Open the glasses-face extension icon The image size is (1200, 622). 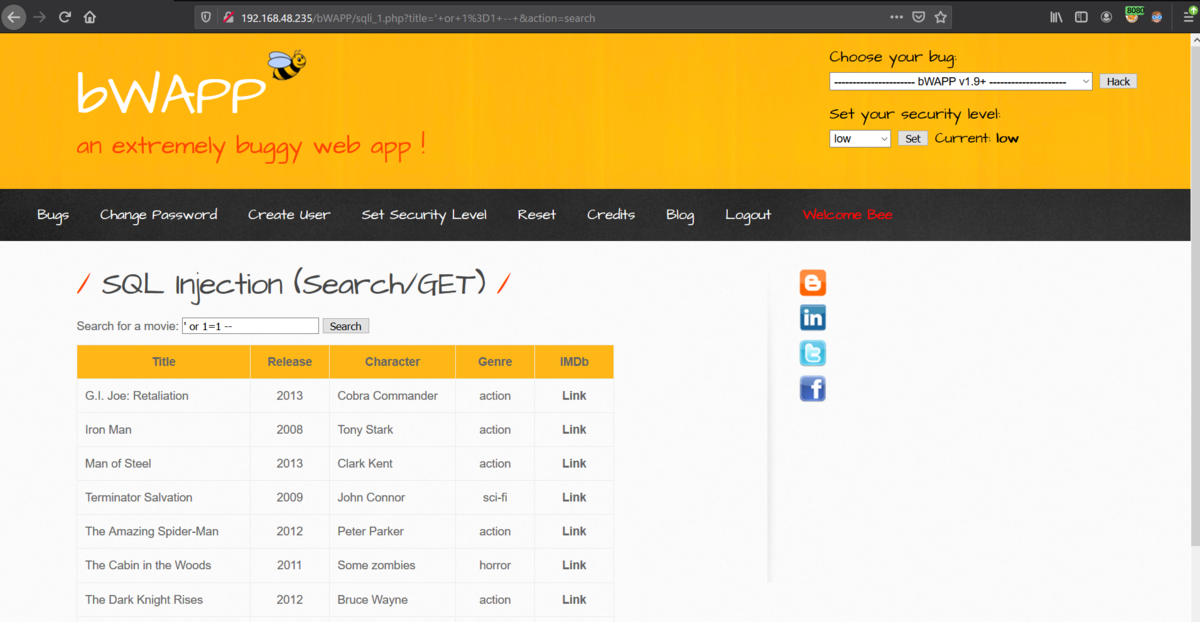coord(1157,17)
